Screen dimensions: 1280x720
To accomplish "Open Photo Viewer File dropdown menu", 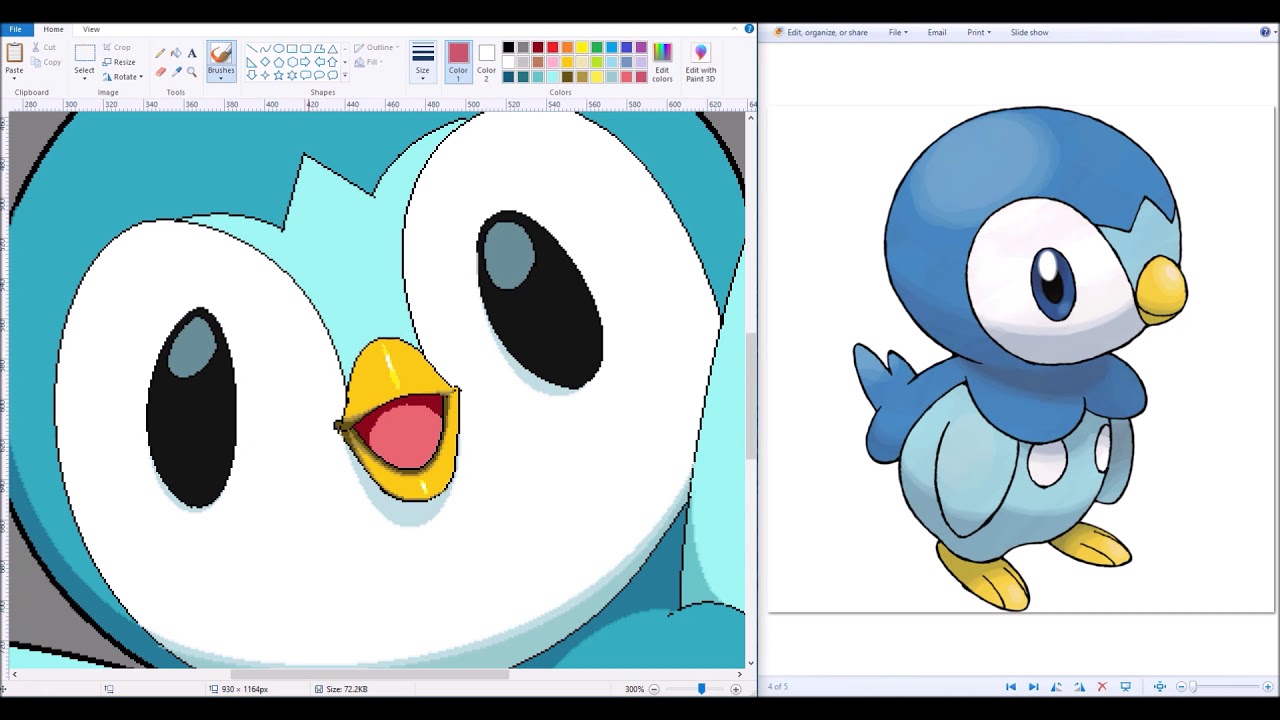I will pos(898,32).
